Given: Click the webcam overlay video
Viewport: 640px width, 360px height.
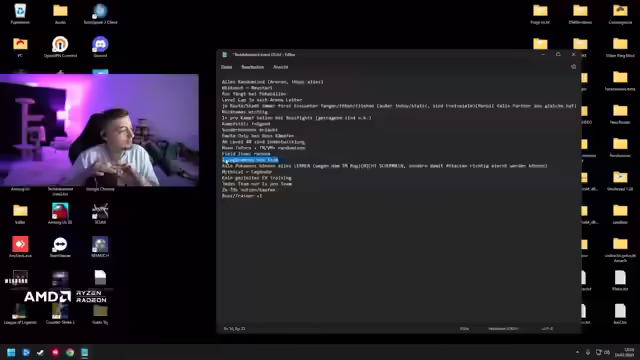Looking at the screenshot, I should tap(99, 130).
